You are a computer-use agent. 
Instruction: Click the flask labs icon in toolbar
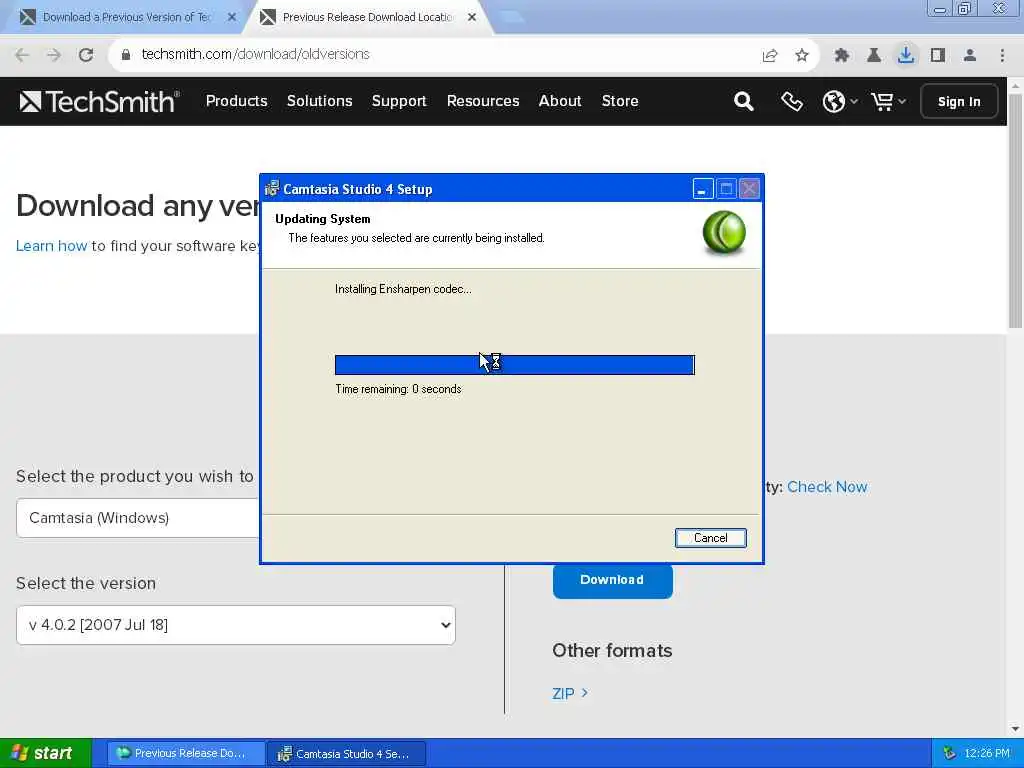874,56
